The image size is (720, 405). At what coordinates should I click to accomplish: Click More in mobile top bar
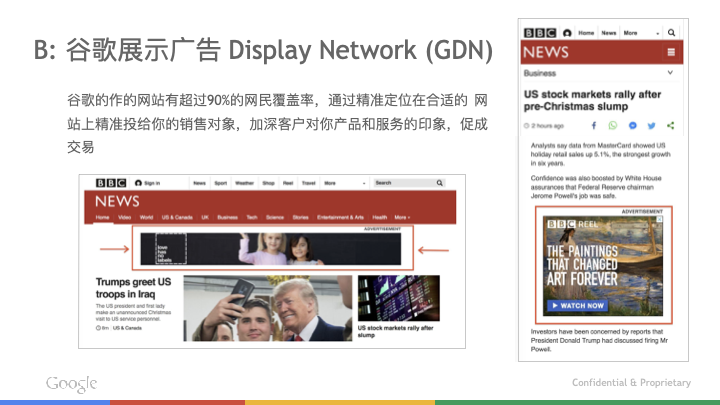point(630,33)
